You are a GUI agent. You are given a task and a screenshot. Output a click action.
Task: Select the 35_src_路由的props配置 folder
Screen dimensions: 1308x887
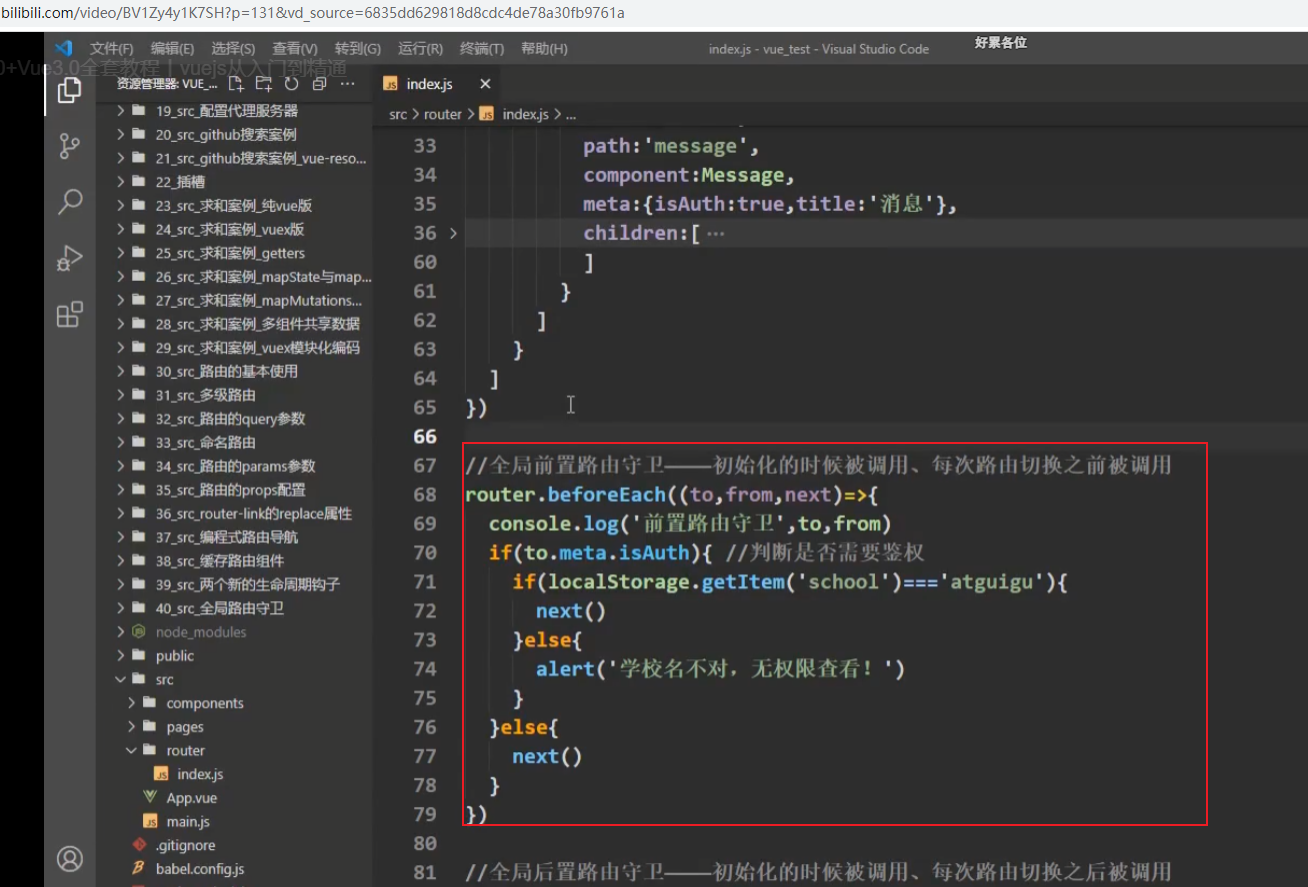coord(230,490)
